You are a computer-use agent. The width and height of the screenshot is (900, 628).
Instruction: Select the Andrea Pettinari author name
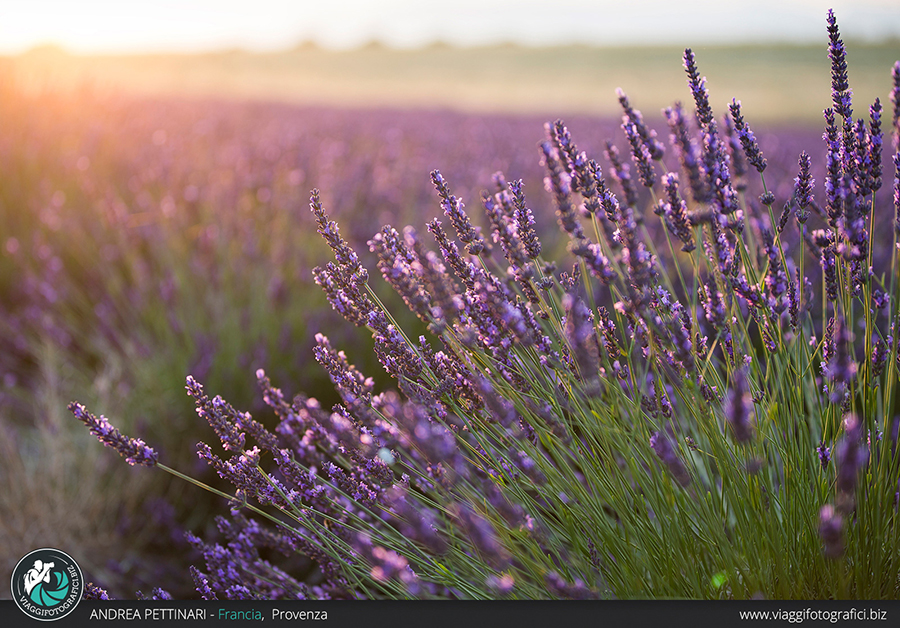(x=149, y=614)
